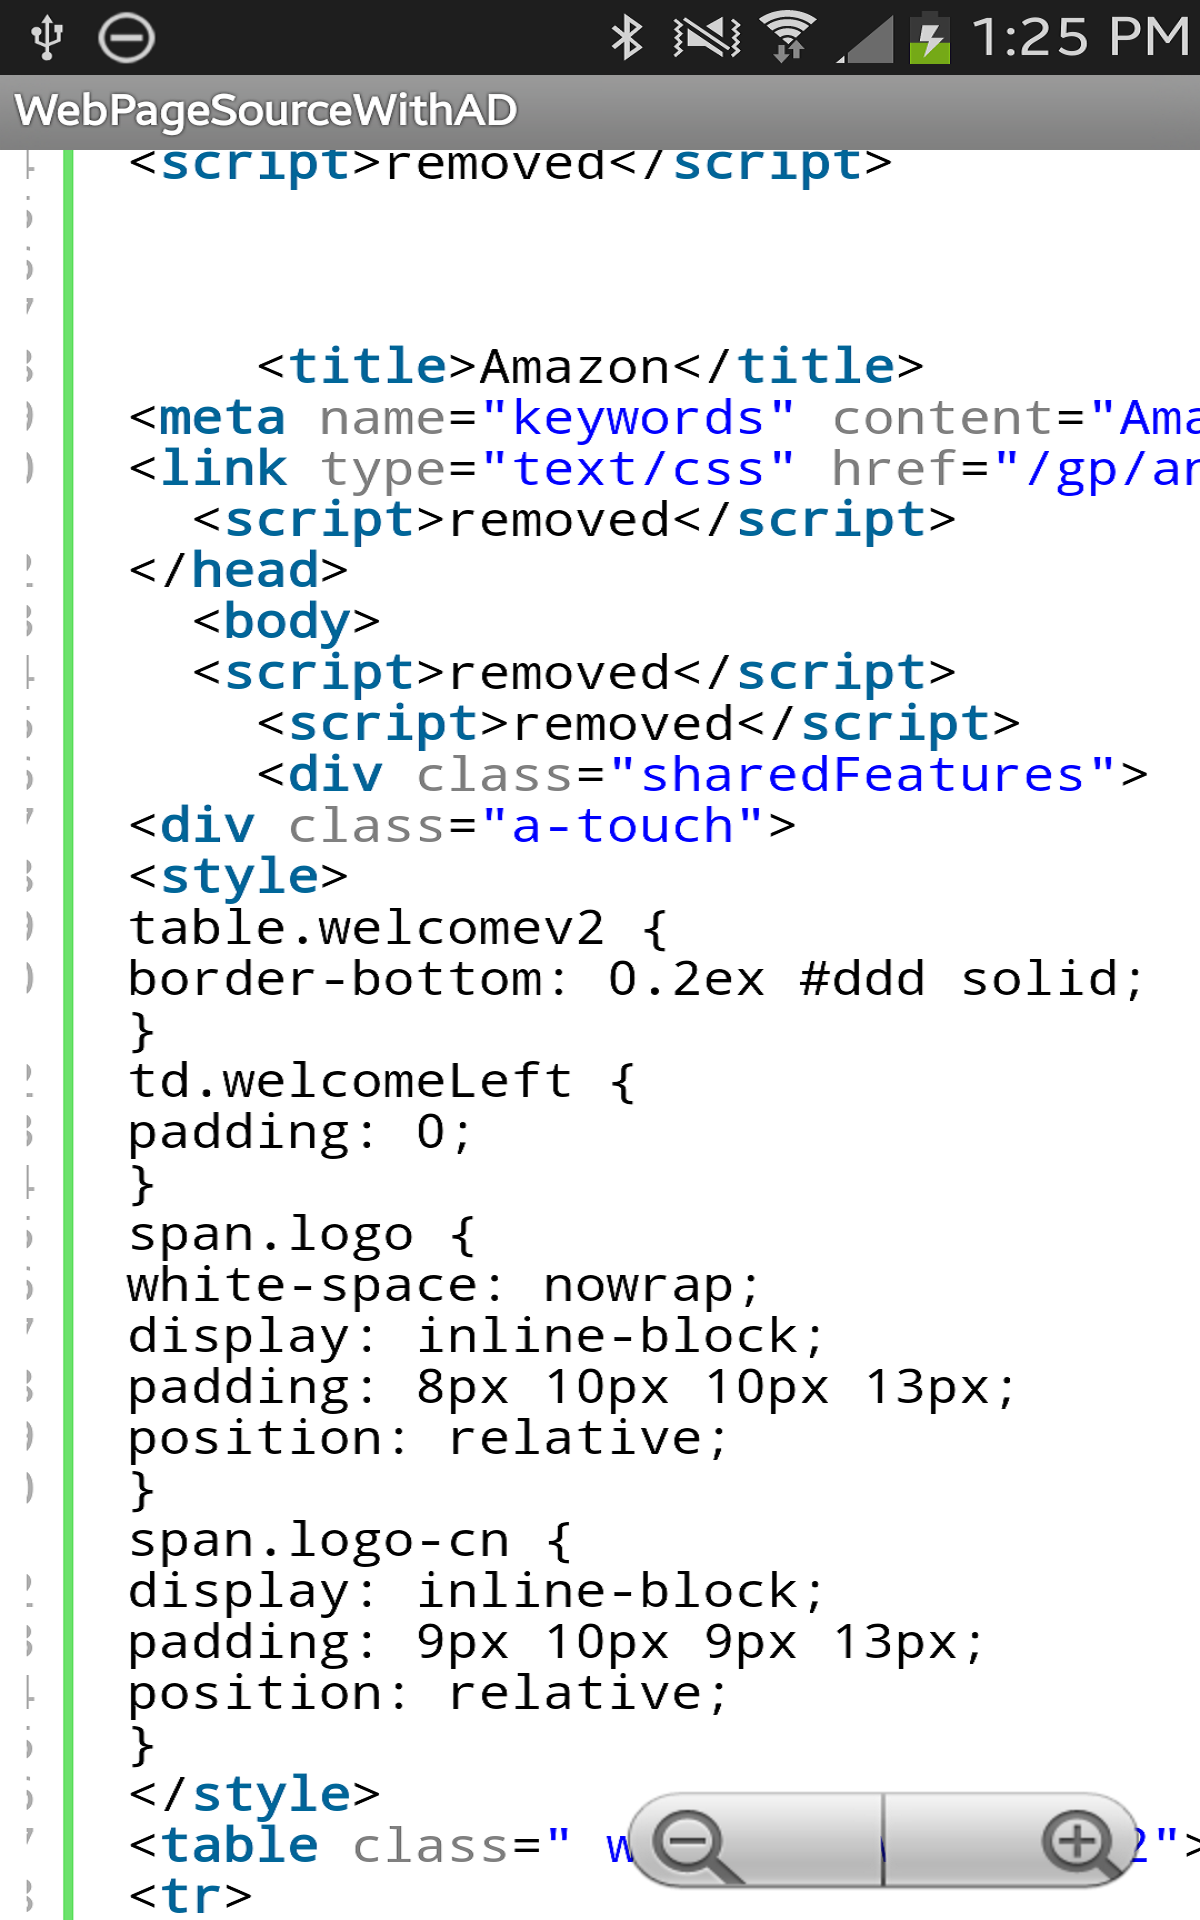This screenshot has height=1920, width=1200.
Task: Select the <body> tag in the source
Action: (x=286, y=620)
